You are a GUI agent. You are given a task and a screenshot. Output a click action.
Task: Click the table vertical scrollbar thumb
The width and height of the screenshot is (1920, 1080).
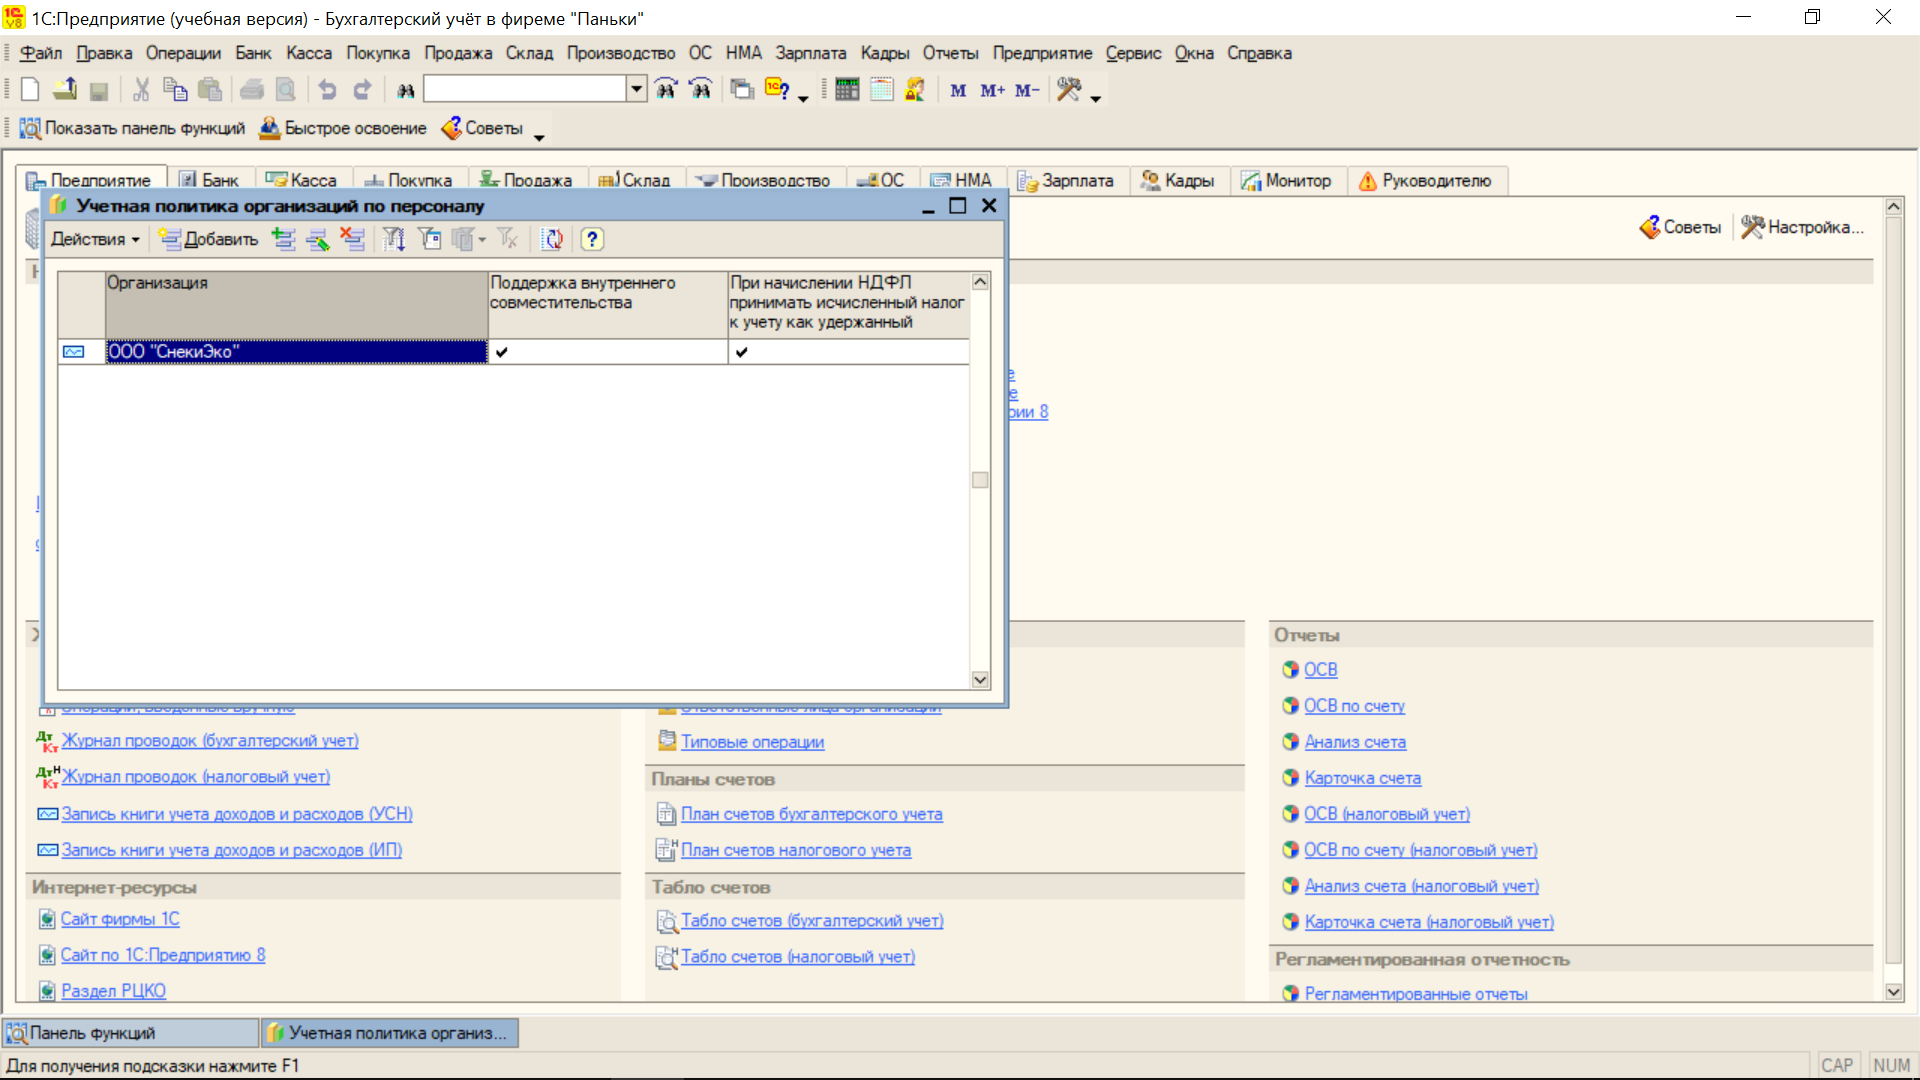(x=980, y=480)
